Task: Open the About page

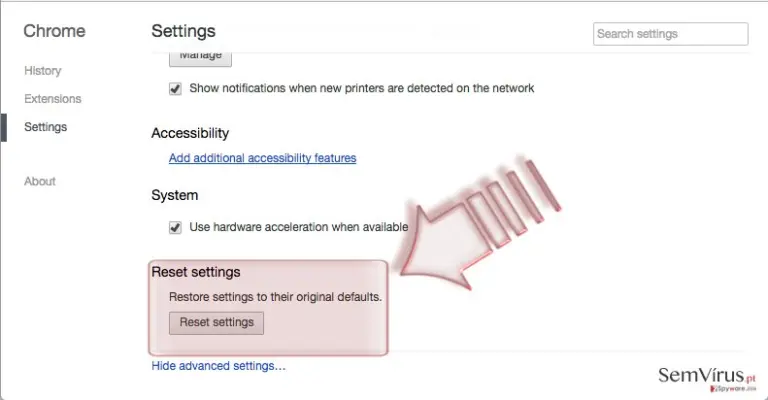Action: click(40, 181)
